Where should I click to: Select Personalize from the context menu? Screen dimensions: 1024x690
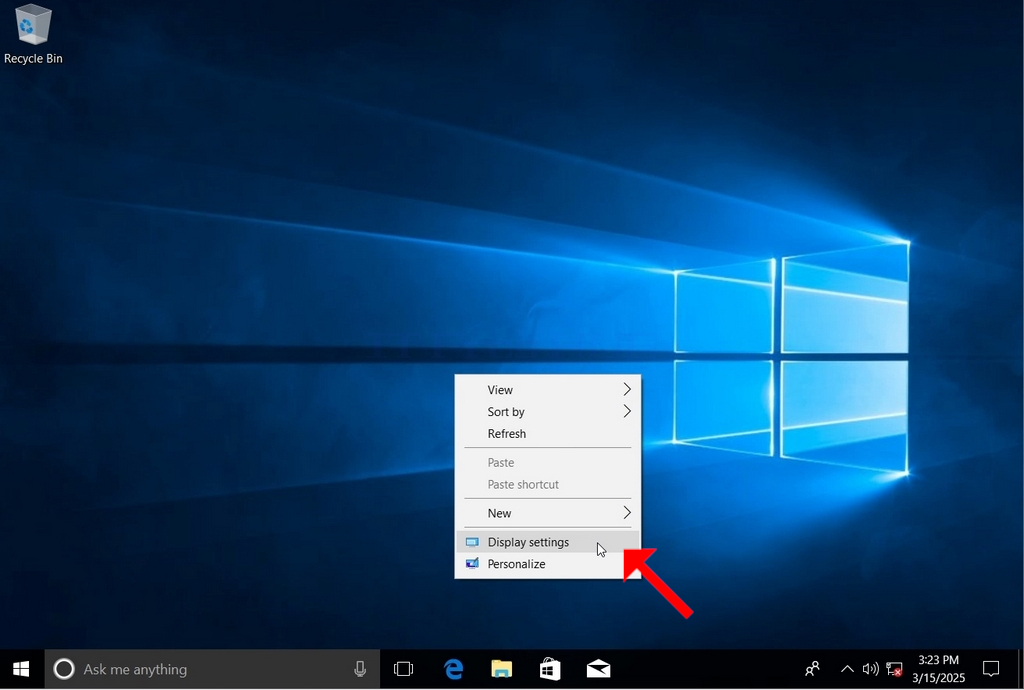pyautogui.click(x=547, y=564)
